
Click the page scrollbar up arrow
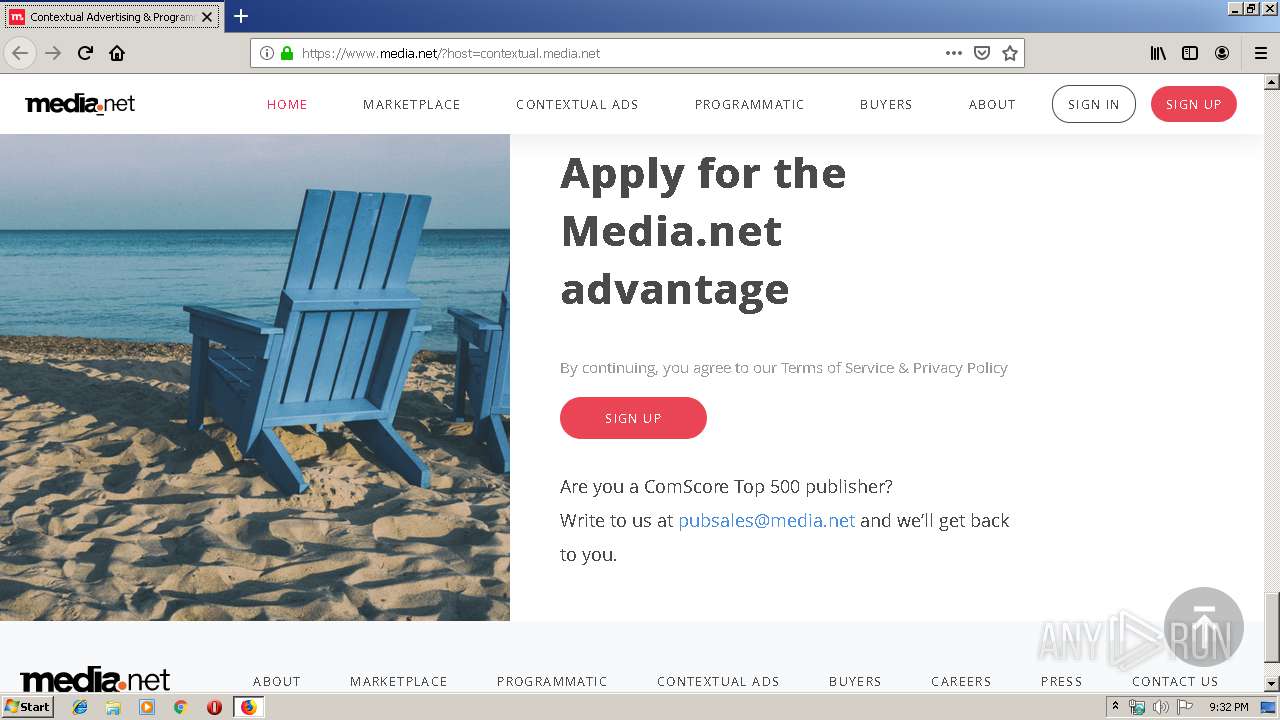[1272, 82]
